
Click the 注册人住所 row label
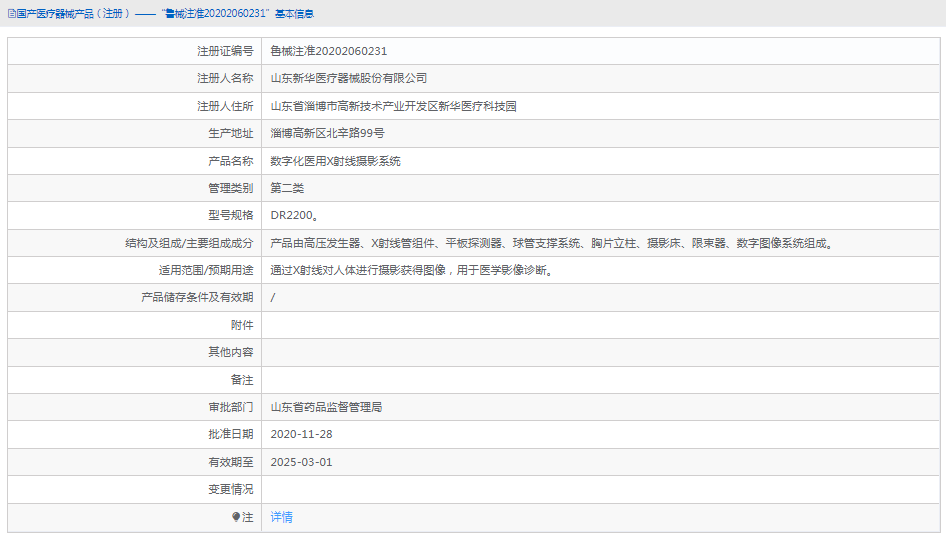[225, 106]
